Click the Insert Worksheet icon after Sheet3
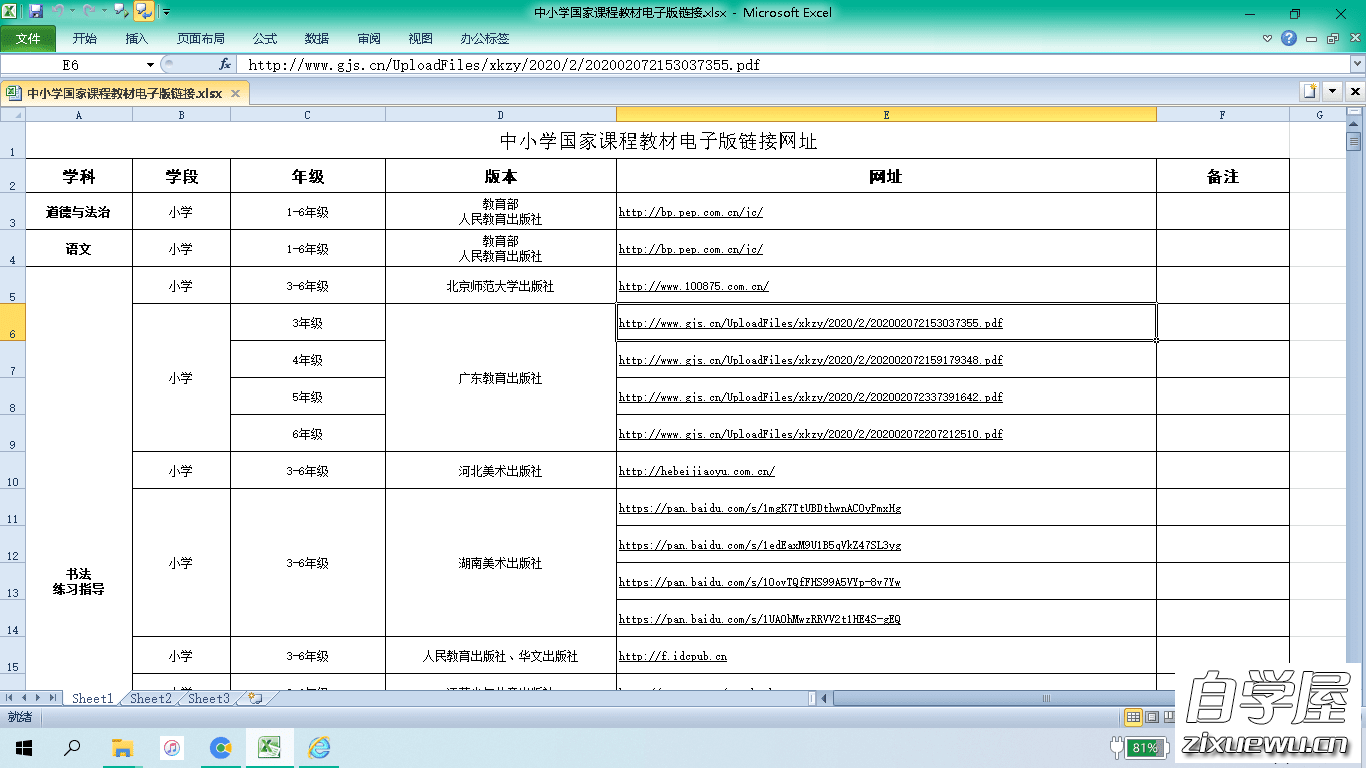 pos(255,698)
